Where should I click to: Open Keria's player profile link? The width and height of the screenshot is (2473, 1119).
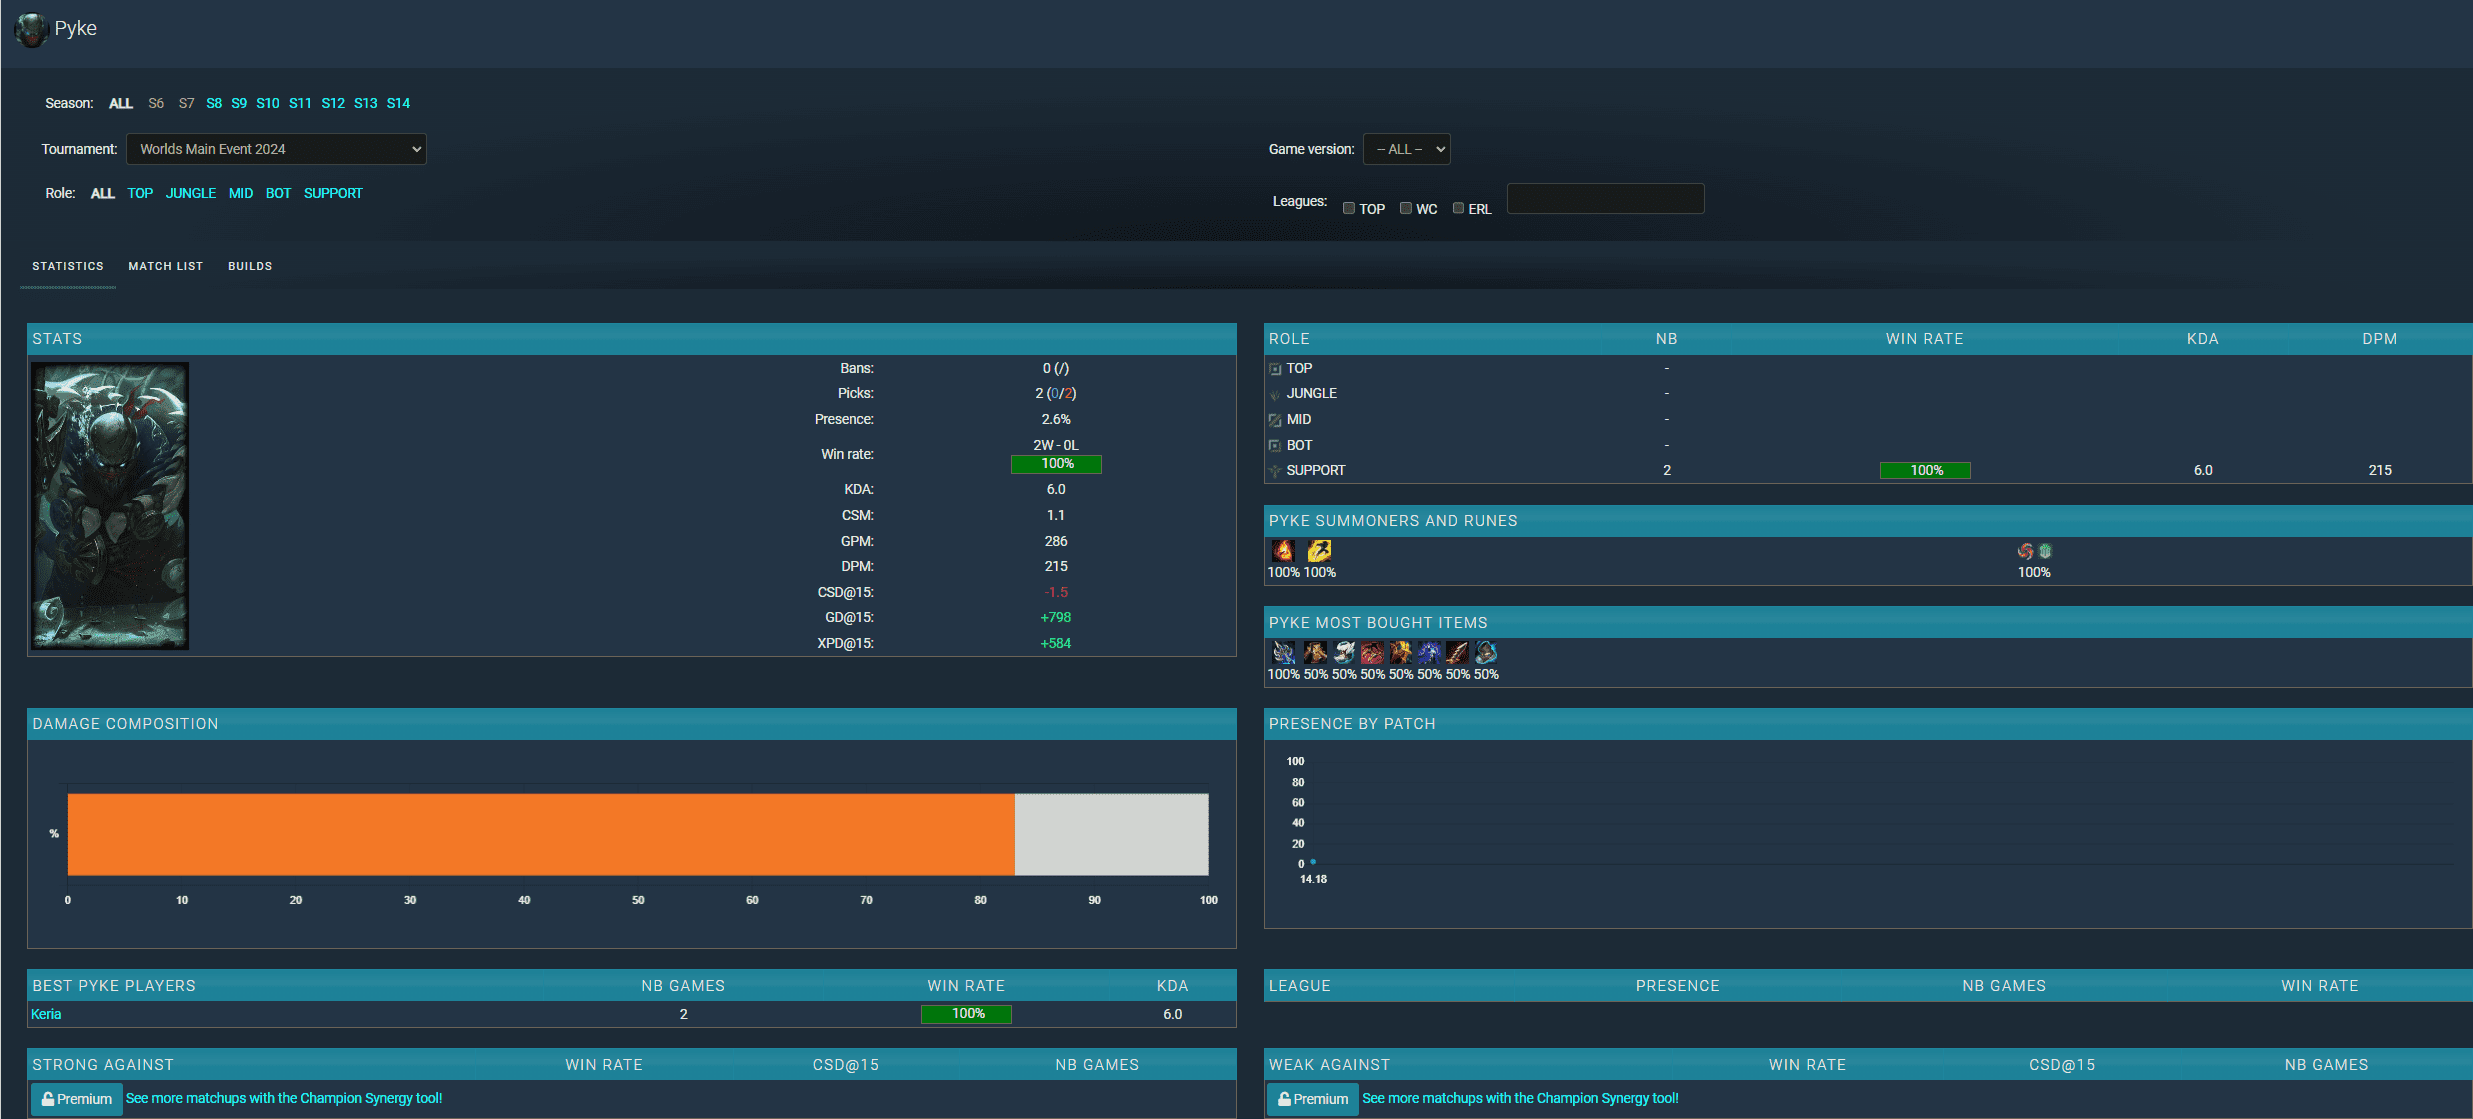click(x=46, y=1014)
